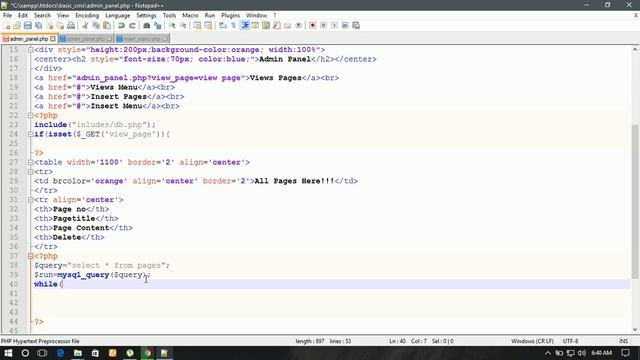This screenshot has height=360, width=640.
Task: Collapse the tr align fold at line 31
Action: pyautogui.click(x=31, y=200)
